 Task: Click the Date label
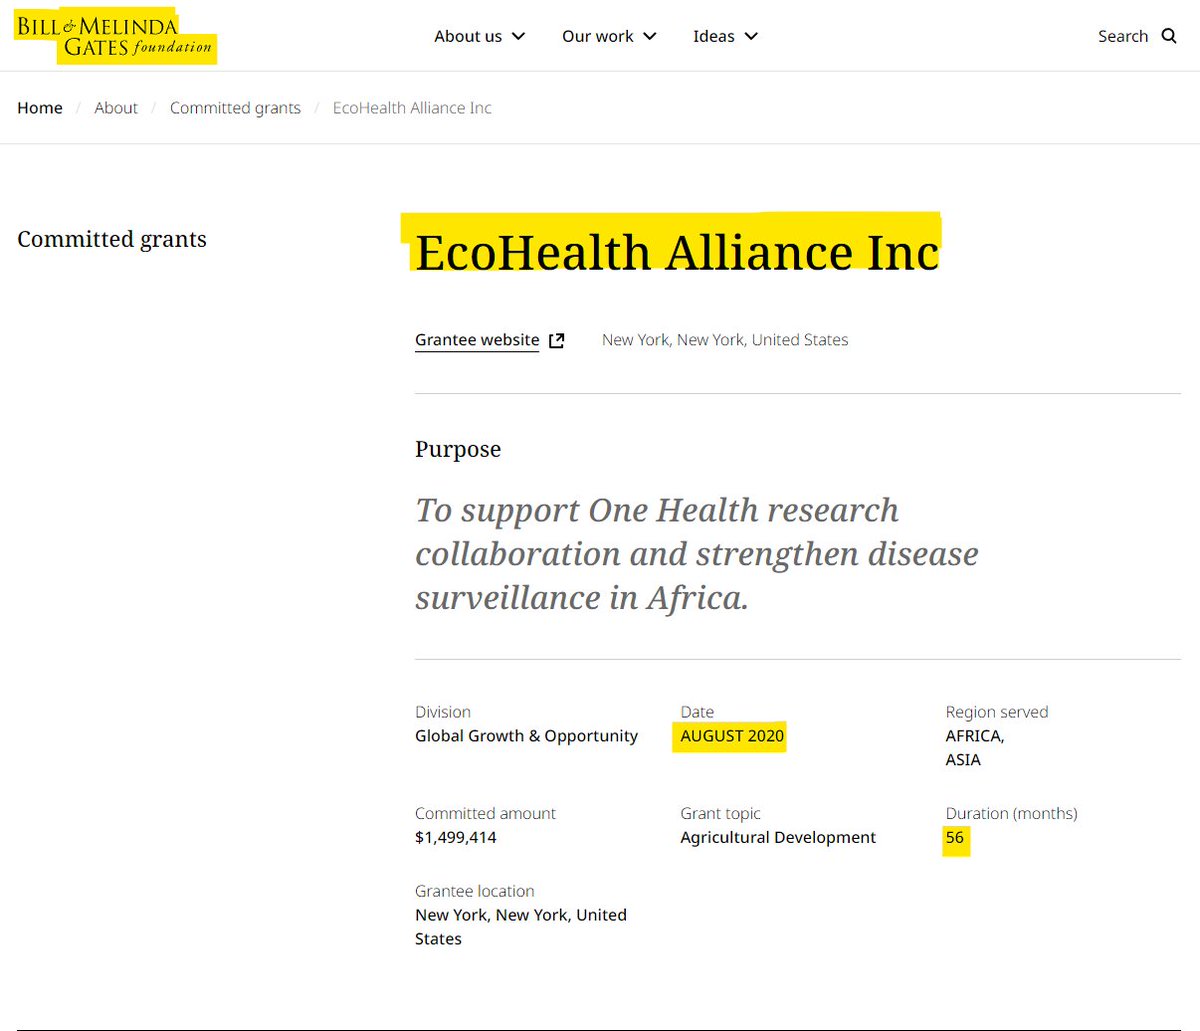pyautogui.click(x=697, y=712)
